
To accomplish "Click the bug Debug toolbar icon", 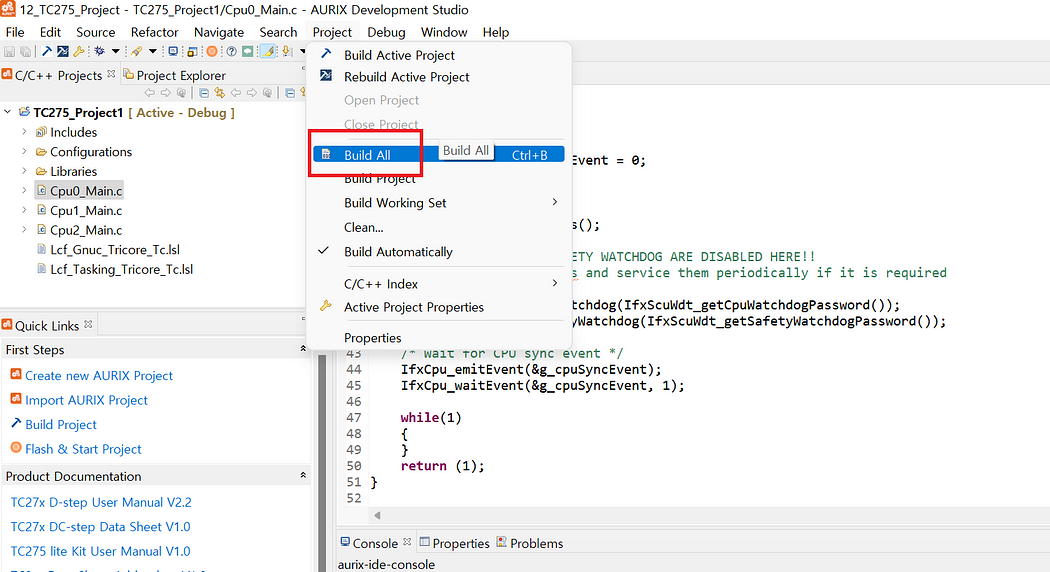I will pyautogui.click(x=100, y=51).
